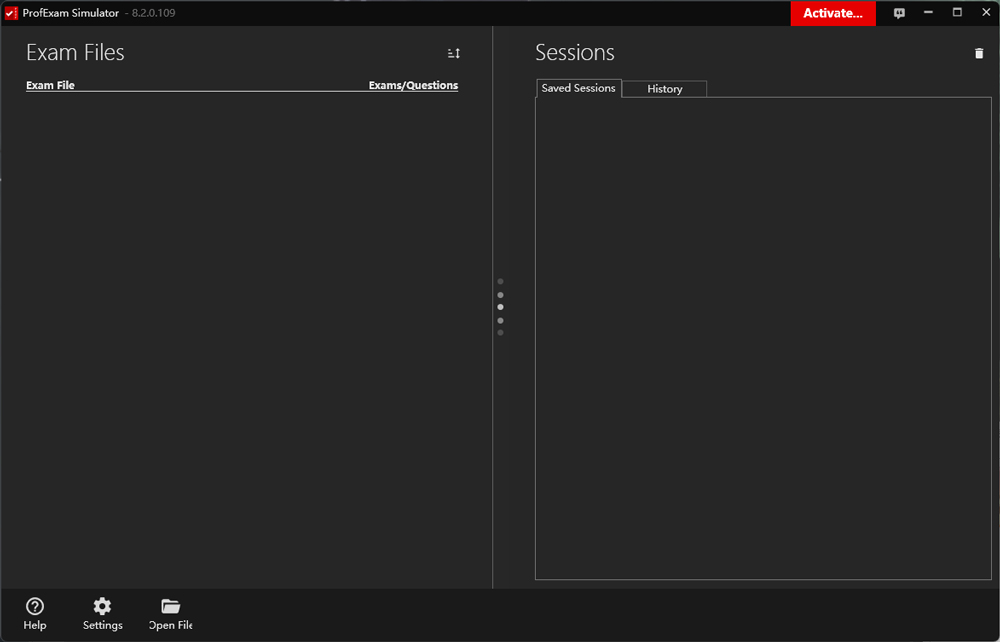Close the ProfExam Simulator window
This screenshot has width=1000, height=642.
point(986,13)
